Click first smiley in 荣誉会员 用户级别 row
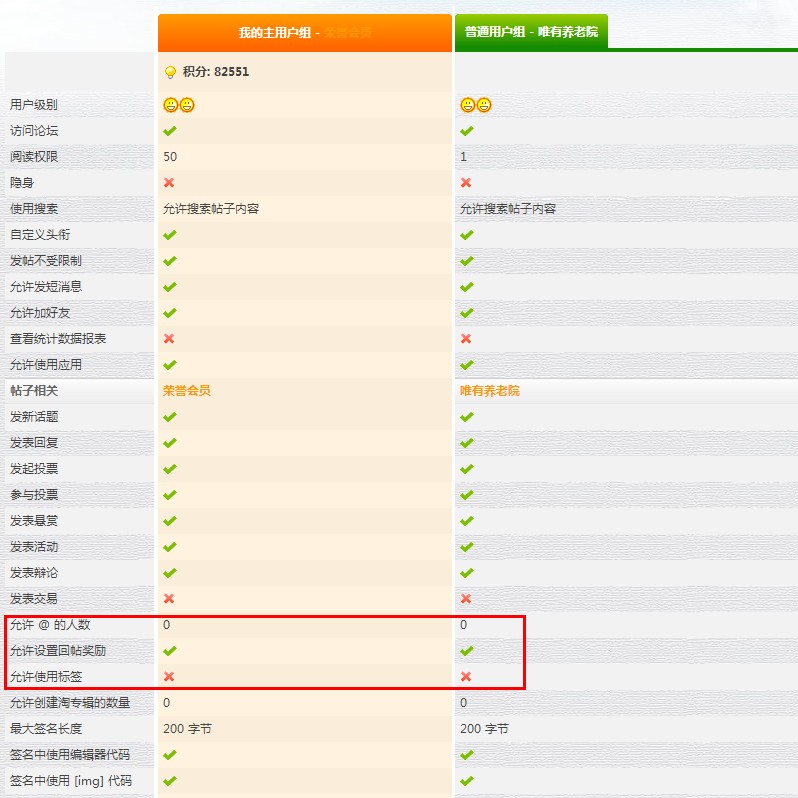Image resolution: width=798 pixels, height=798 pixels. (171, 105)
